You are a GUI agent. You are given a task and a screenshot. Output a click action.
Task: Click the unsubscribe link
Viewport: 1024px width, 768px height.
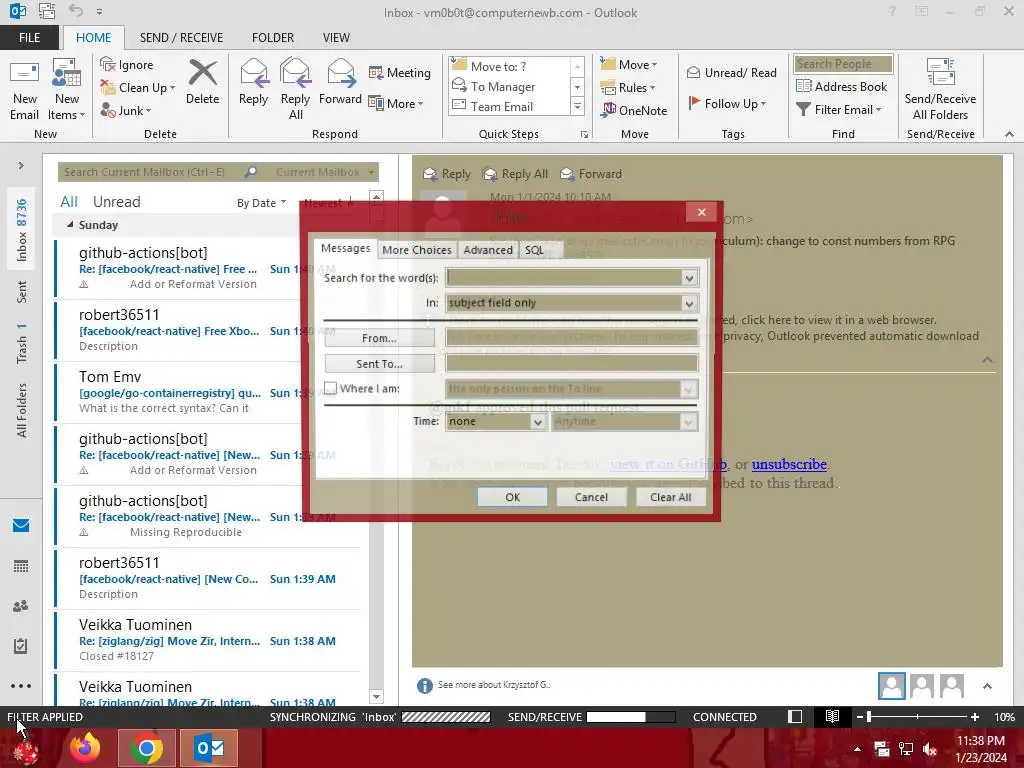click(x=789, y=464)
